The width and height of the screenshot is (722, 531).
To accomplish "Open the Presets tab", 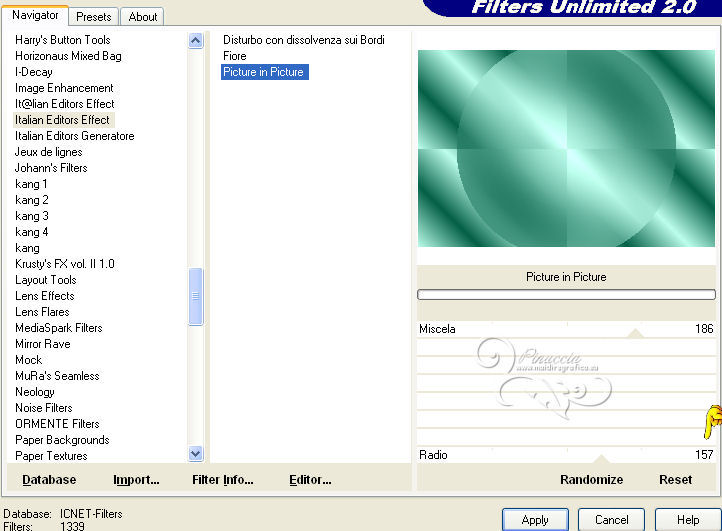I will (93, 17).
